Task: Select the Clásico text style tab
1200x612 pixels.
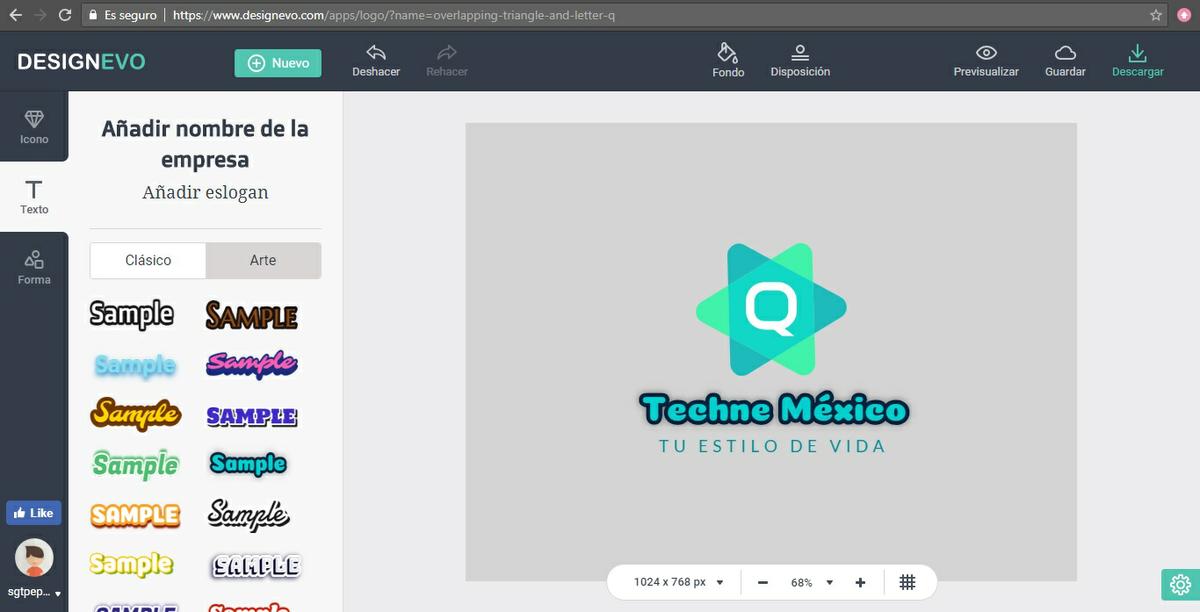Action: coord(148,260)
